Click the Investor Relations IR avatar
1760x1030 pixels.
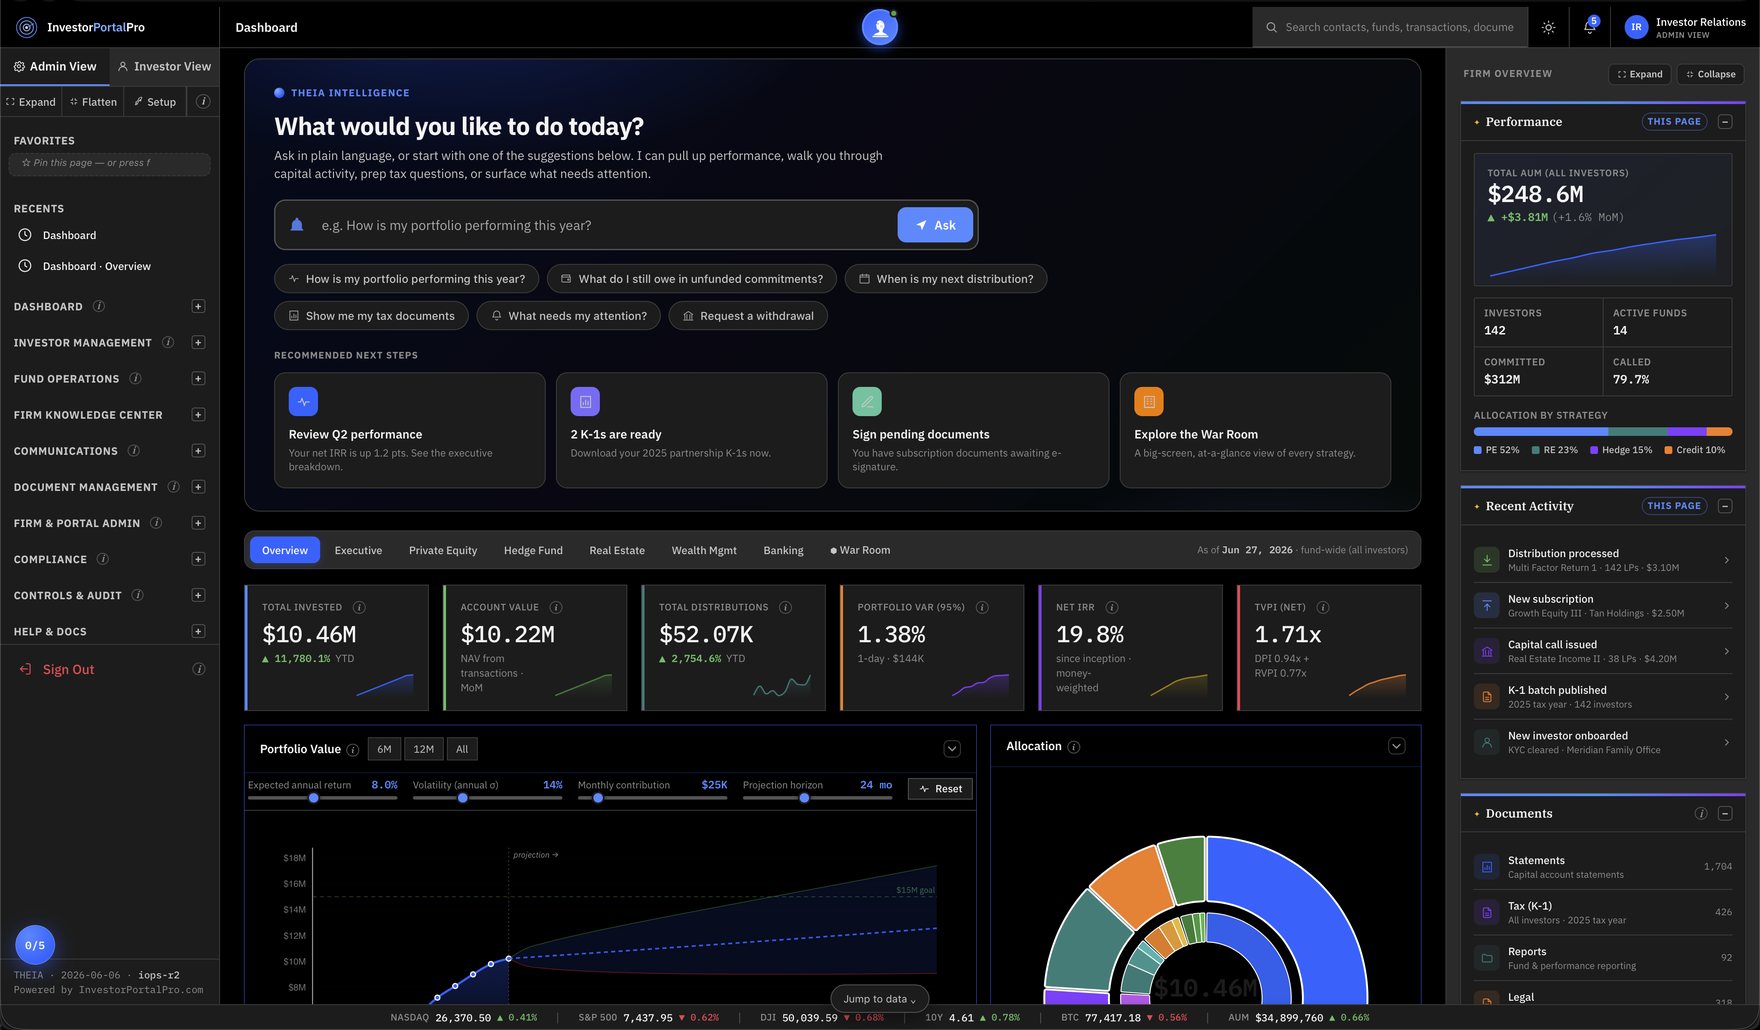[1636, 27]
